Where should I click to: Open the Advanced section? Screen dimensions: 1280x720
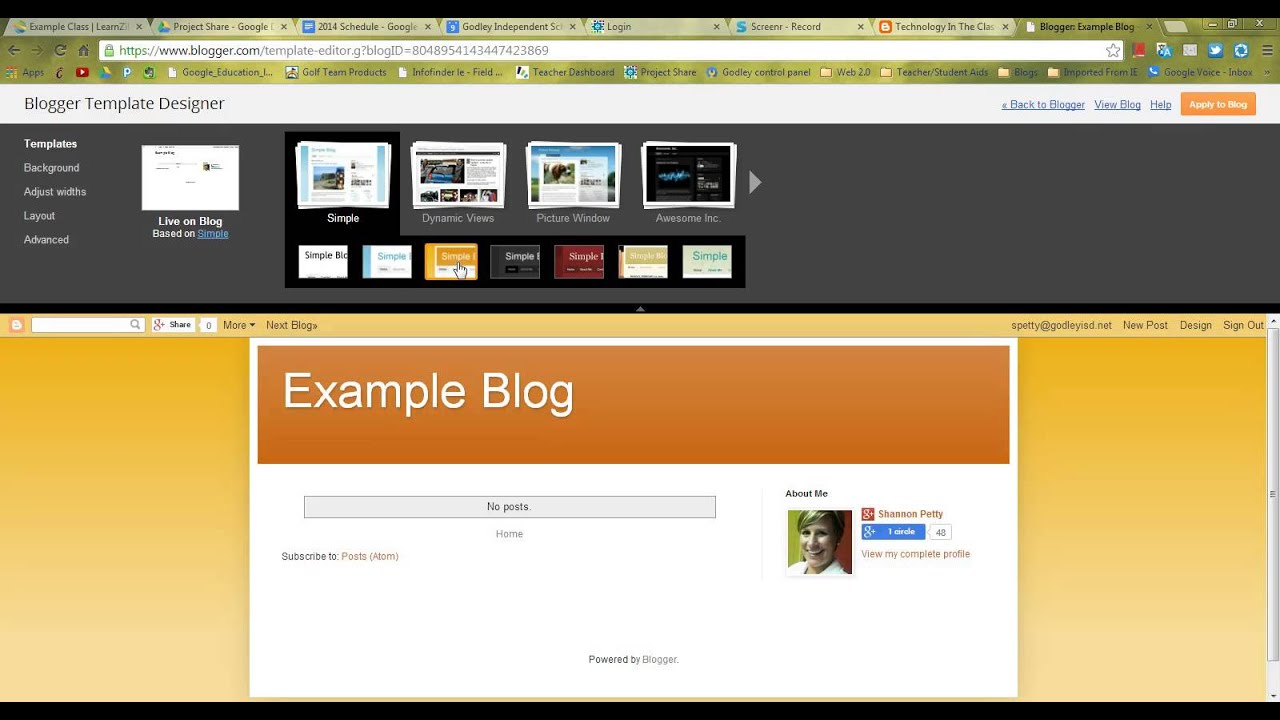click(46, 240)
